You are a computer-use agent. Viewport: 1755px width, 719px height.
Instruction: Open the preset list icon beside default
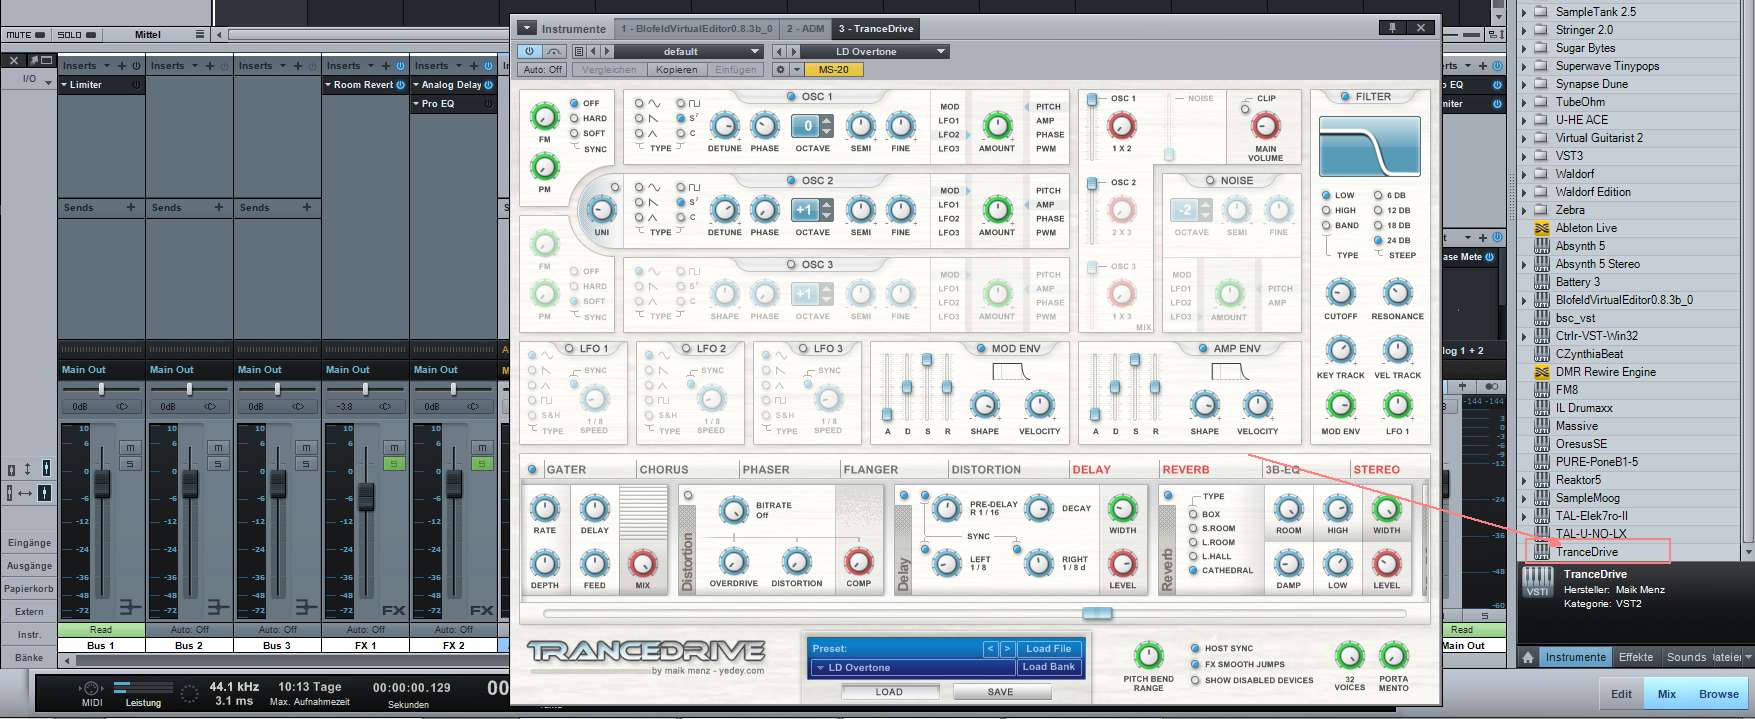click(579, 51)
